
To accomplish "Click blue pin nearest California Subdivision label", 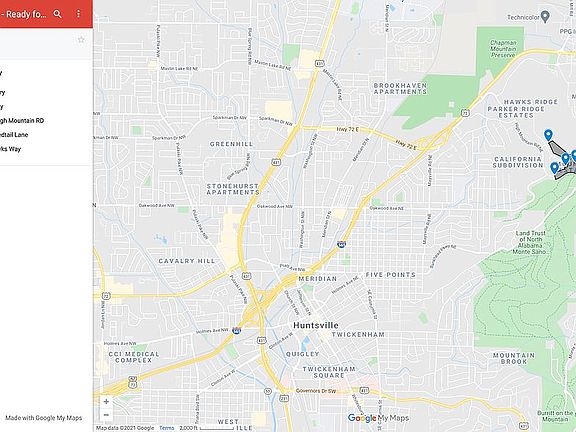I will click(554, 168).
